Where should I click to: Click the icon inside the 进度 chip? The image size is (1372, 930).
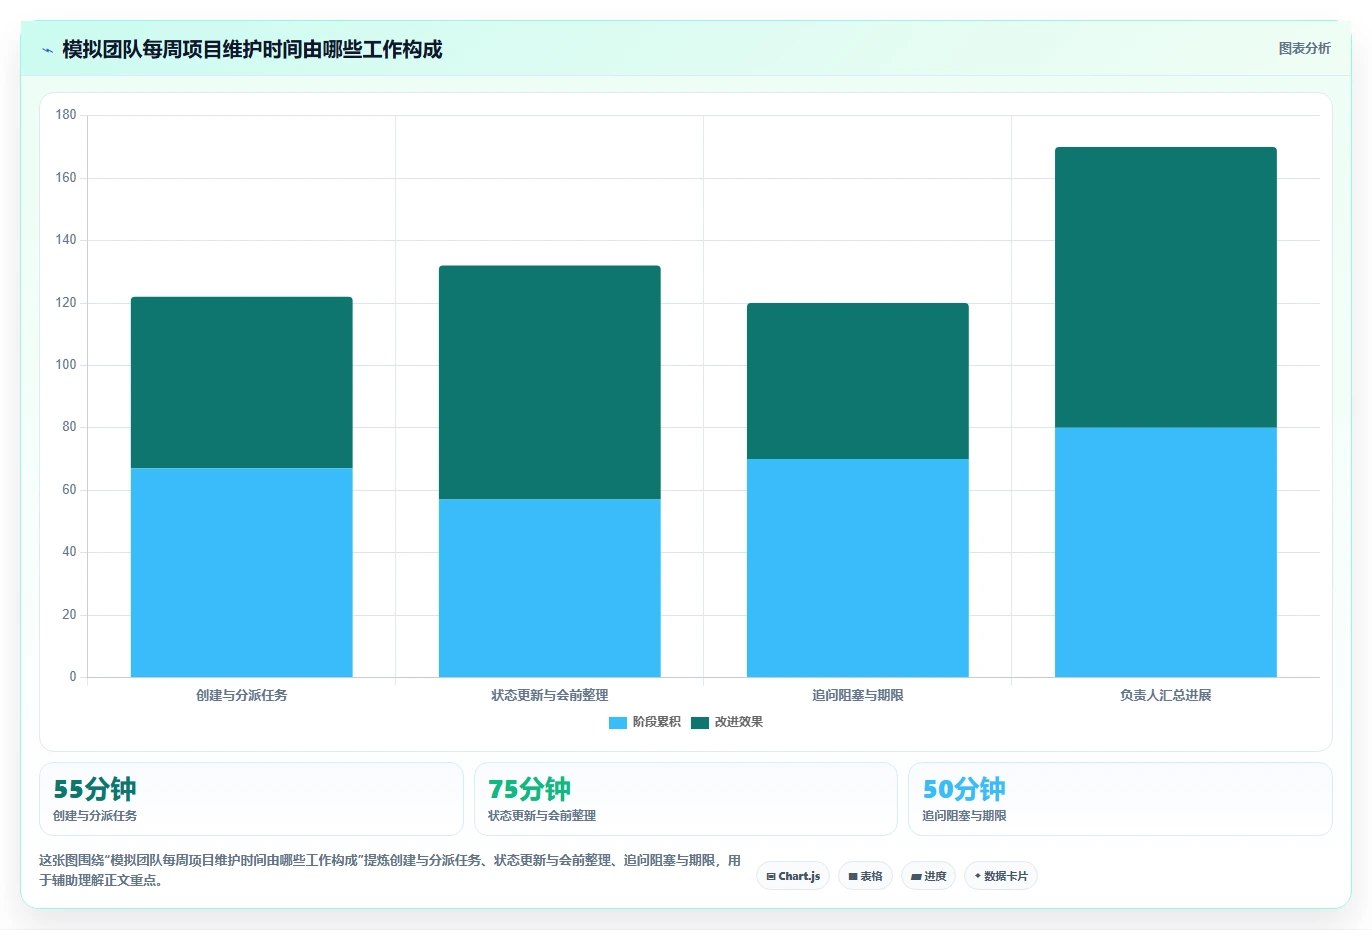[916, 877]
